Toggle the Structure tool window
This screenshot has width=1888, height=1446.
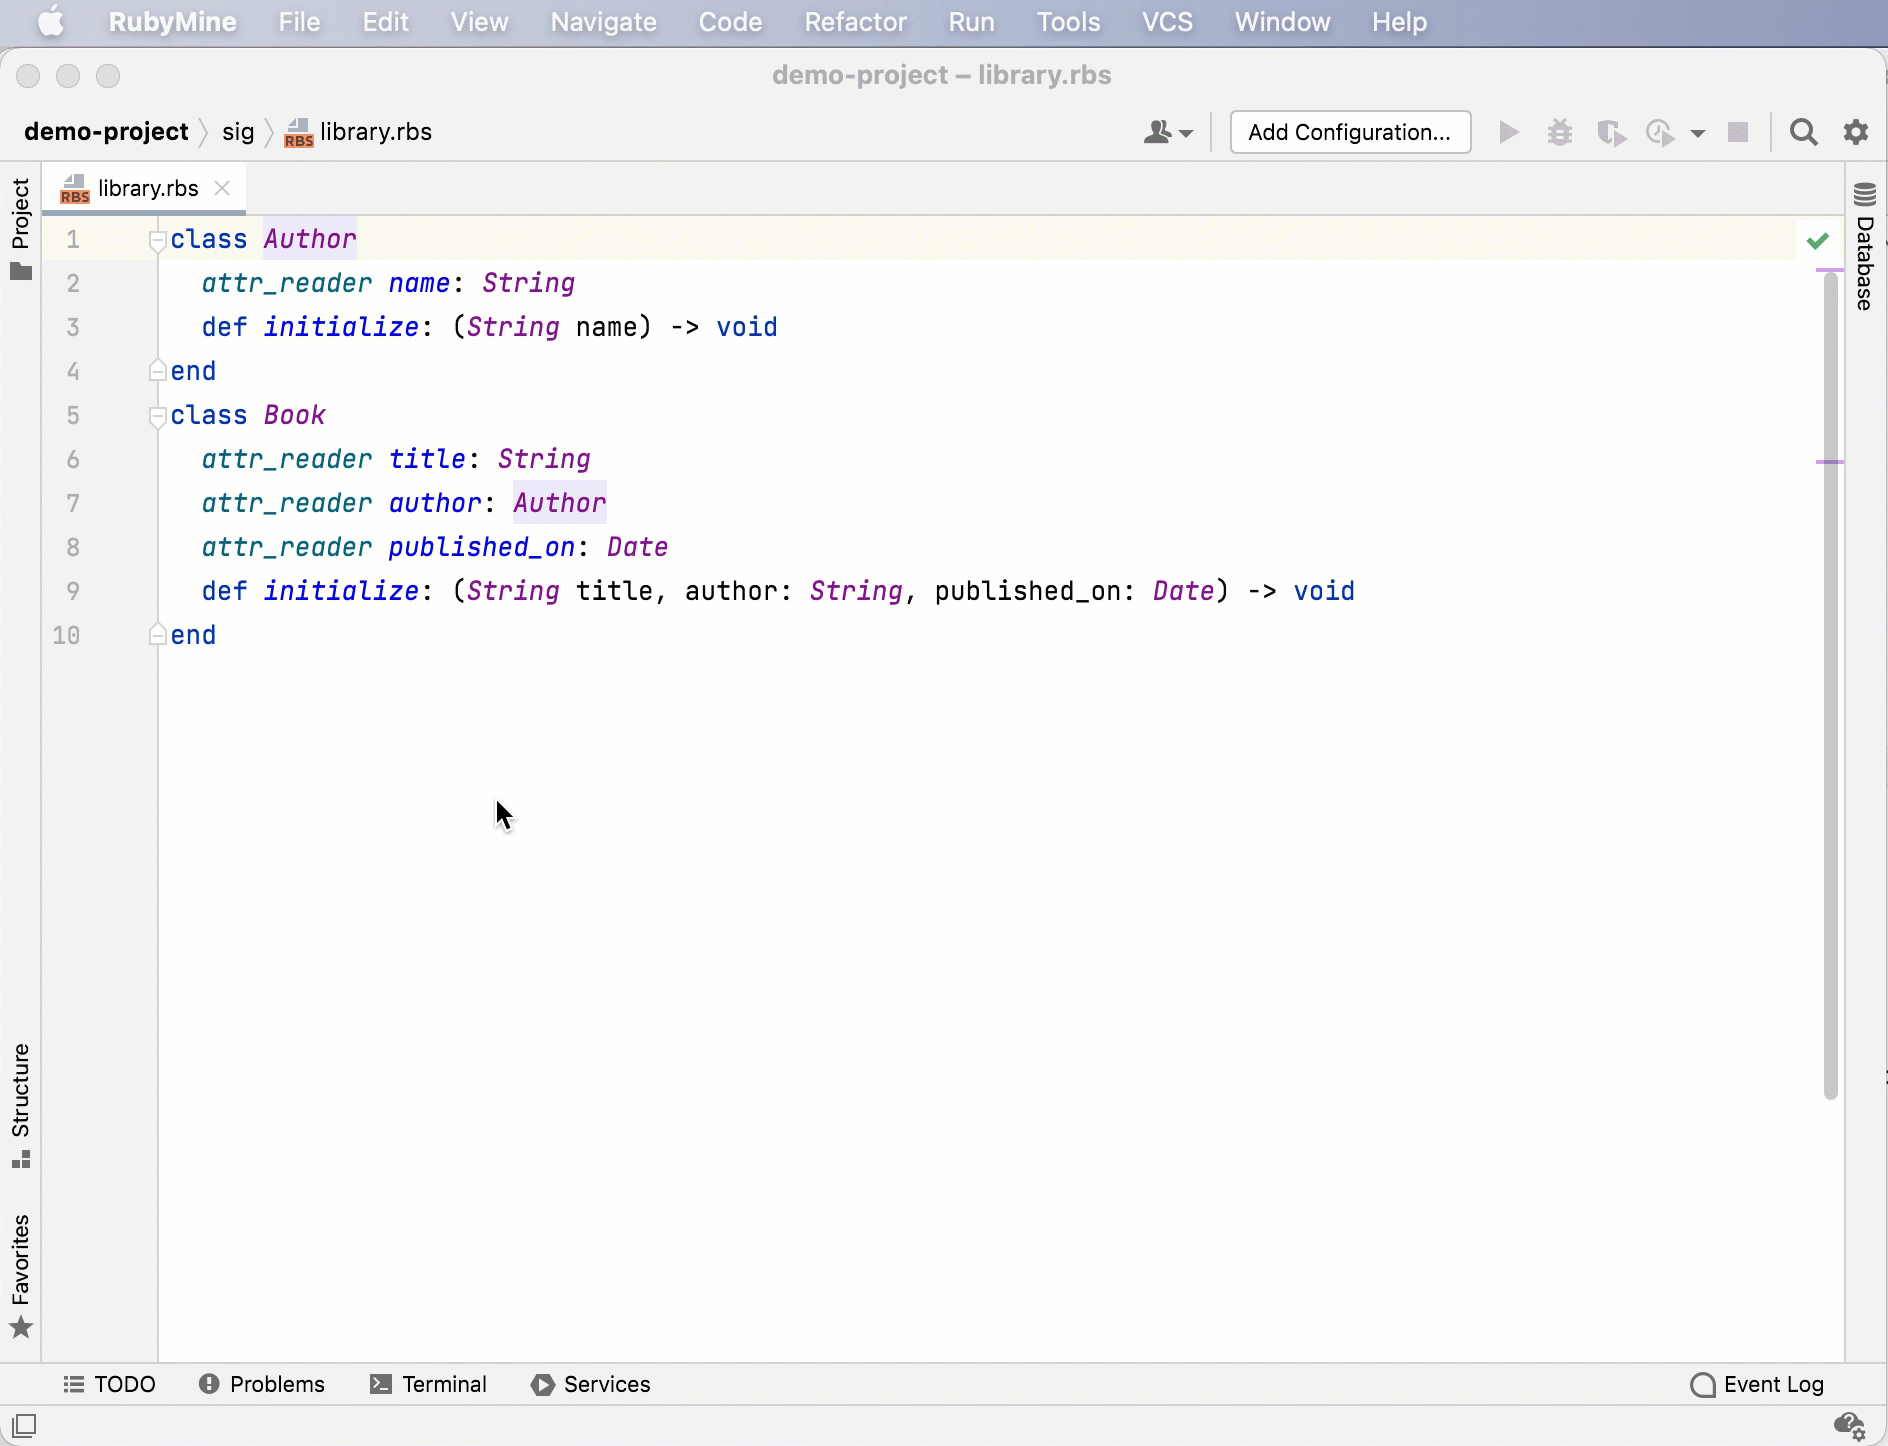tap(21, 1105)
